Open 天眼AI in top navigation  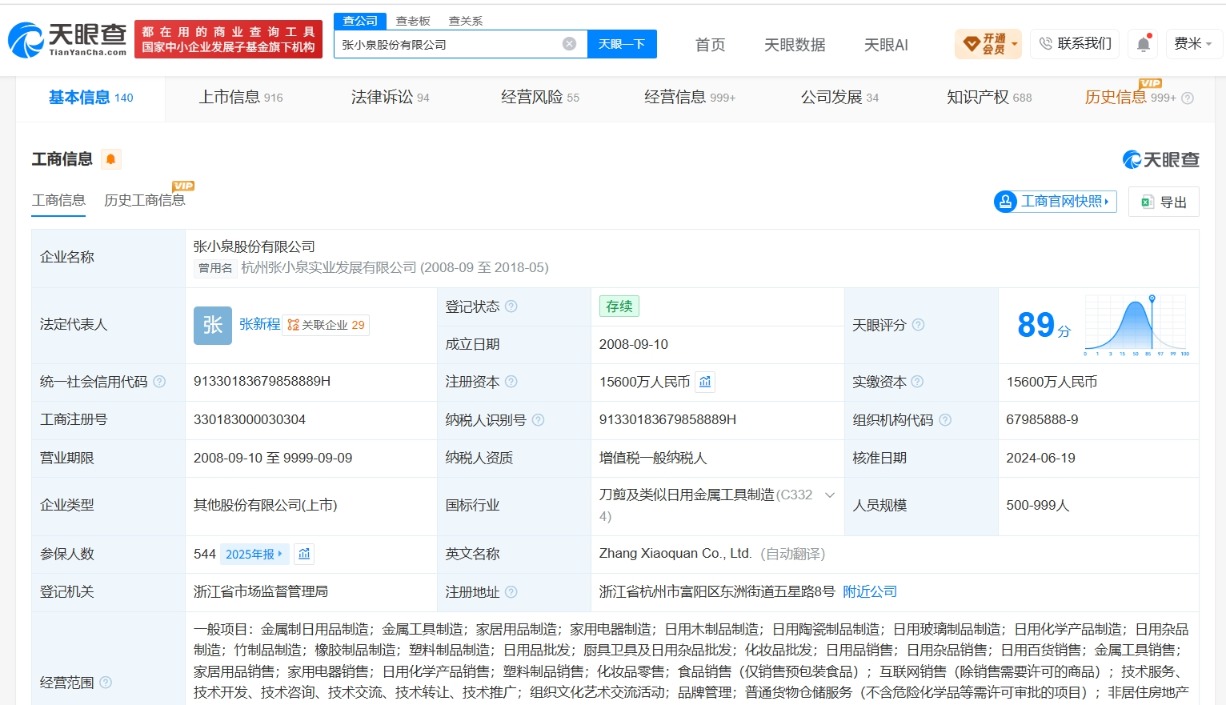886,44
